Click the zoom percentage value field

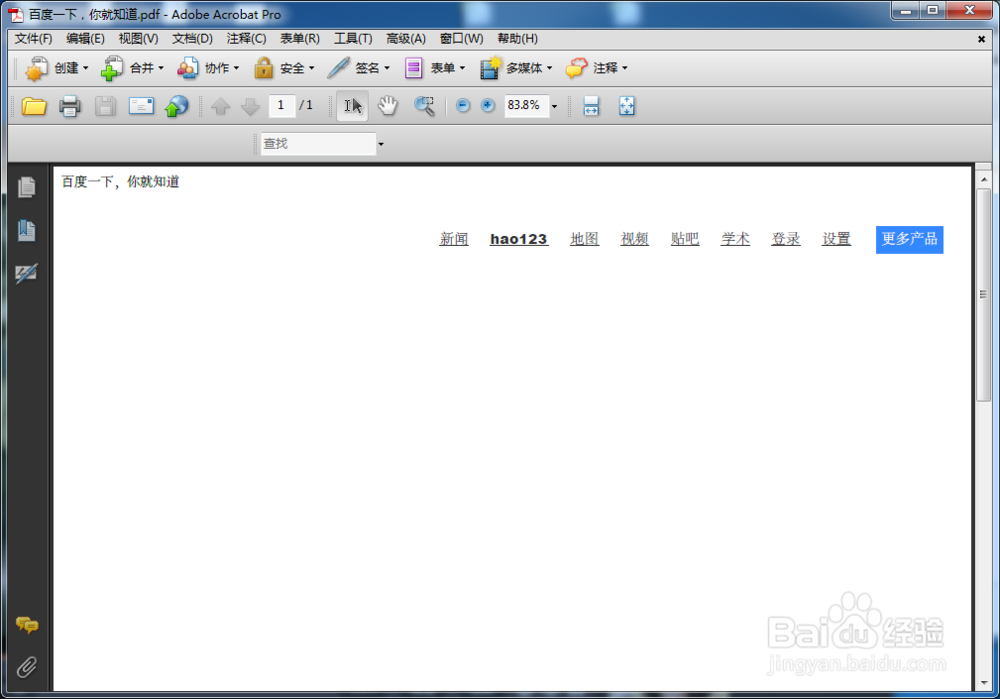pos(526,106)
